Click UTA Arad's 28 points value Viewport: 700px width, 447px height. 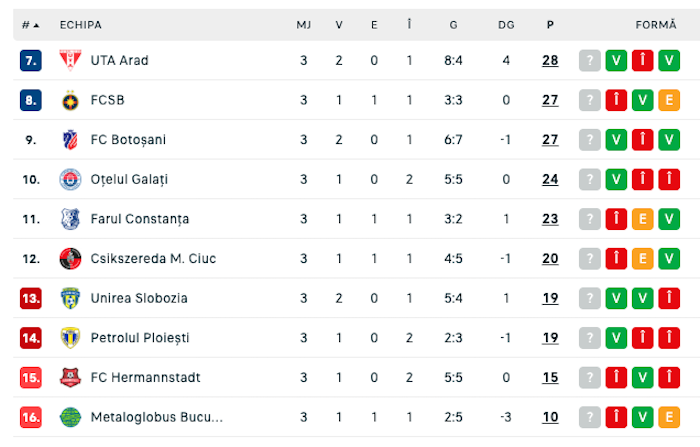pos(550,60)
